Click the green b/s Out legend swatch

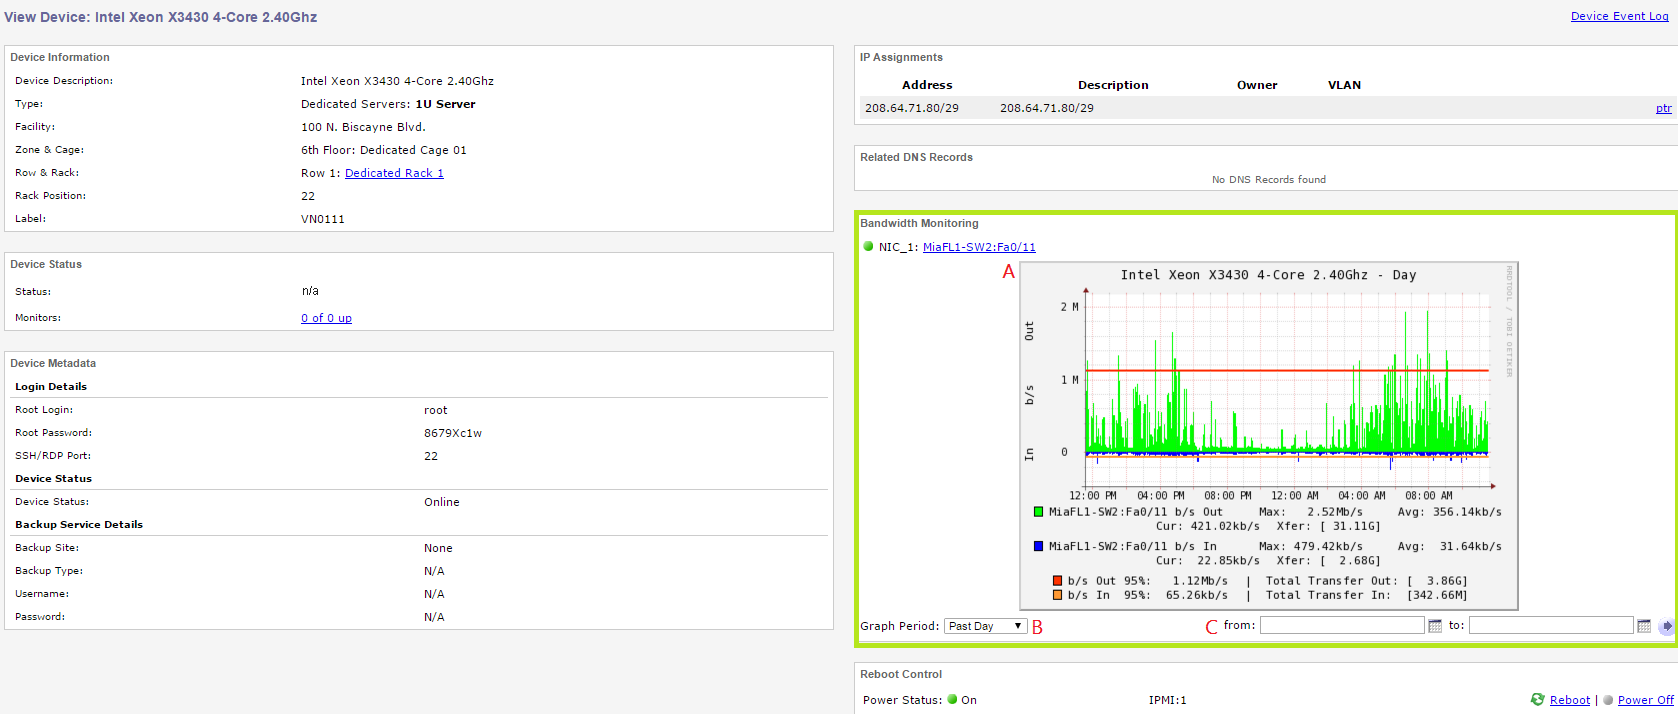[x=1038, y=512]
